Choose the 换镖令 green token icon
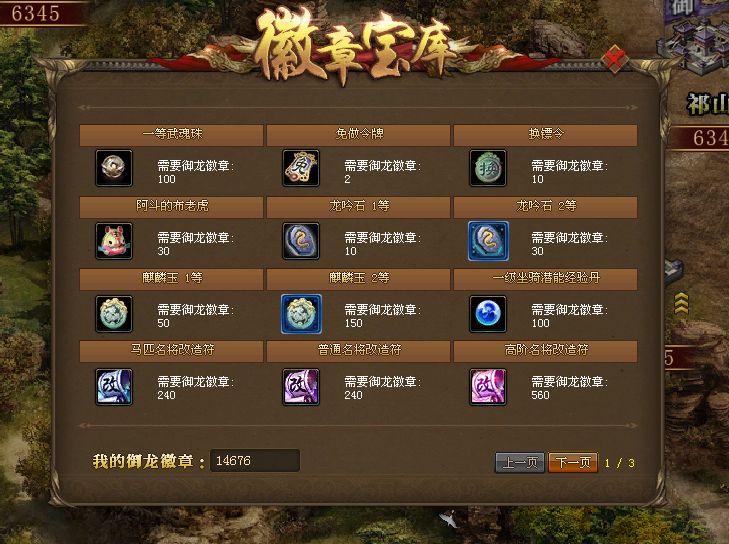729x544 pixels. pyautogui.click(x=488, y=168)
